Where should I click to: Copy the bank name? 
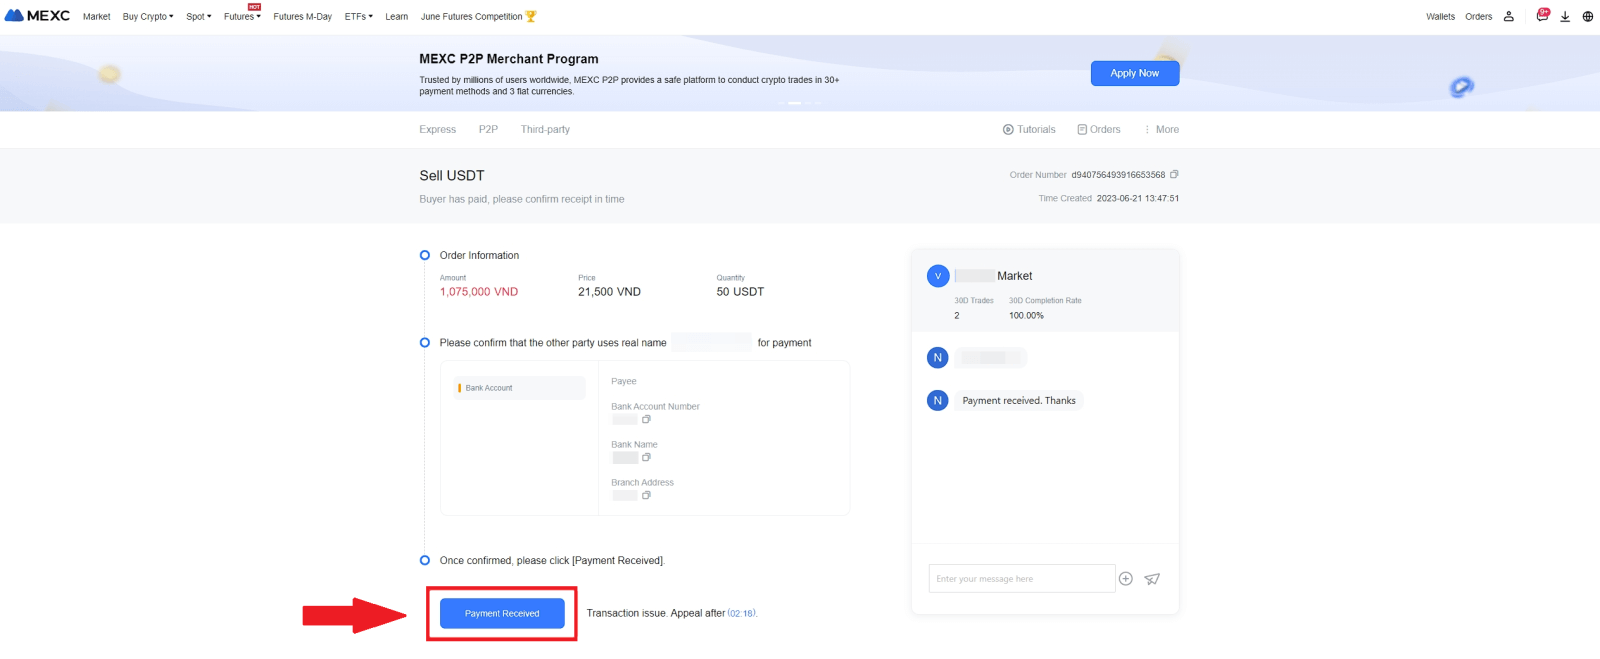pyautogui.click(x=646, y=458)
